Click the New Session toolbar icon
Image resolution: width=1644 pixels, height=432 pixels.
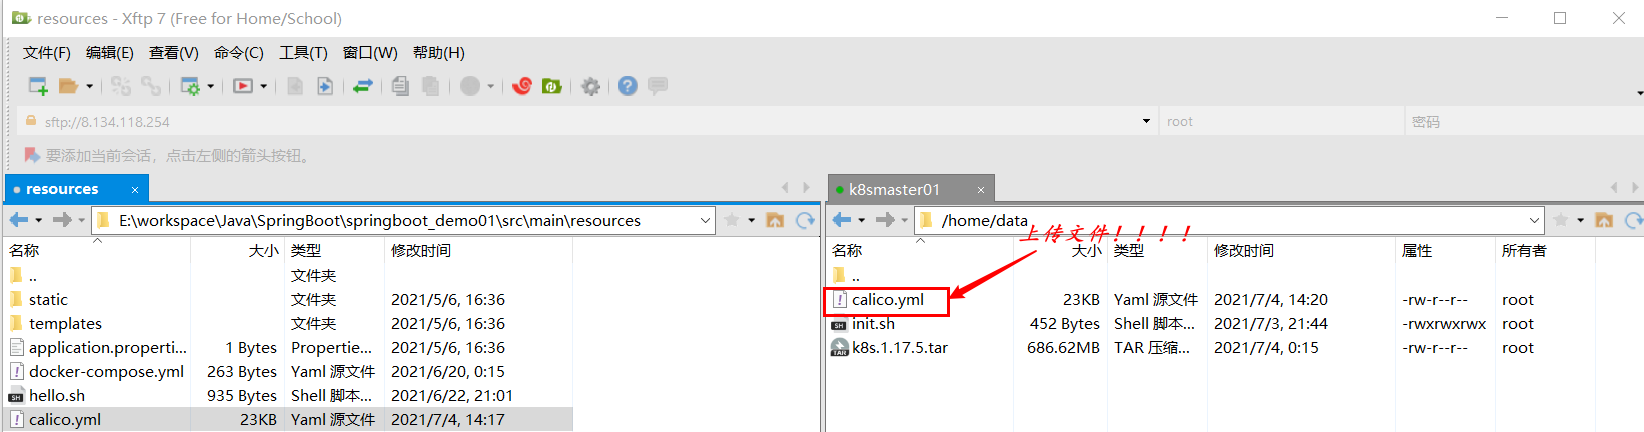click(x=38, y=86)
